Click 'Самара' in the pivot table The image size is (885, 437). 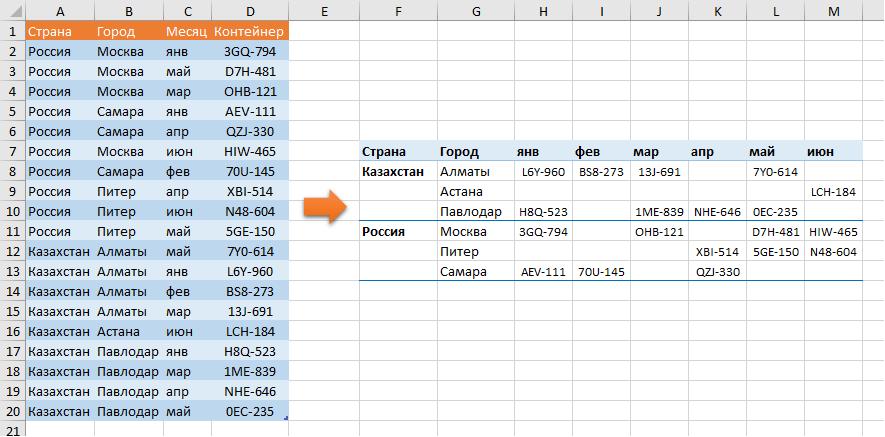[463, 272]
